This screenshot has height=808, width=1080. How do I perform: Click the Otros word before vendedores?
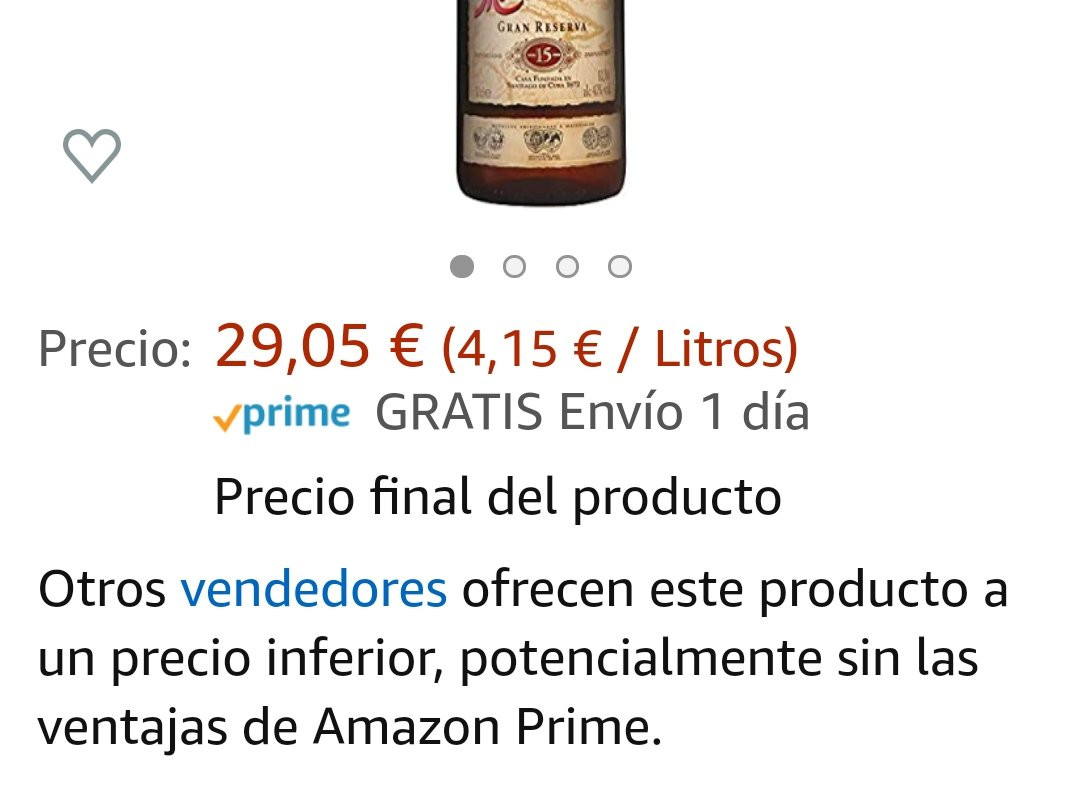102,590
